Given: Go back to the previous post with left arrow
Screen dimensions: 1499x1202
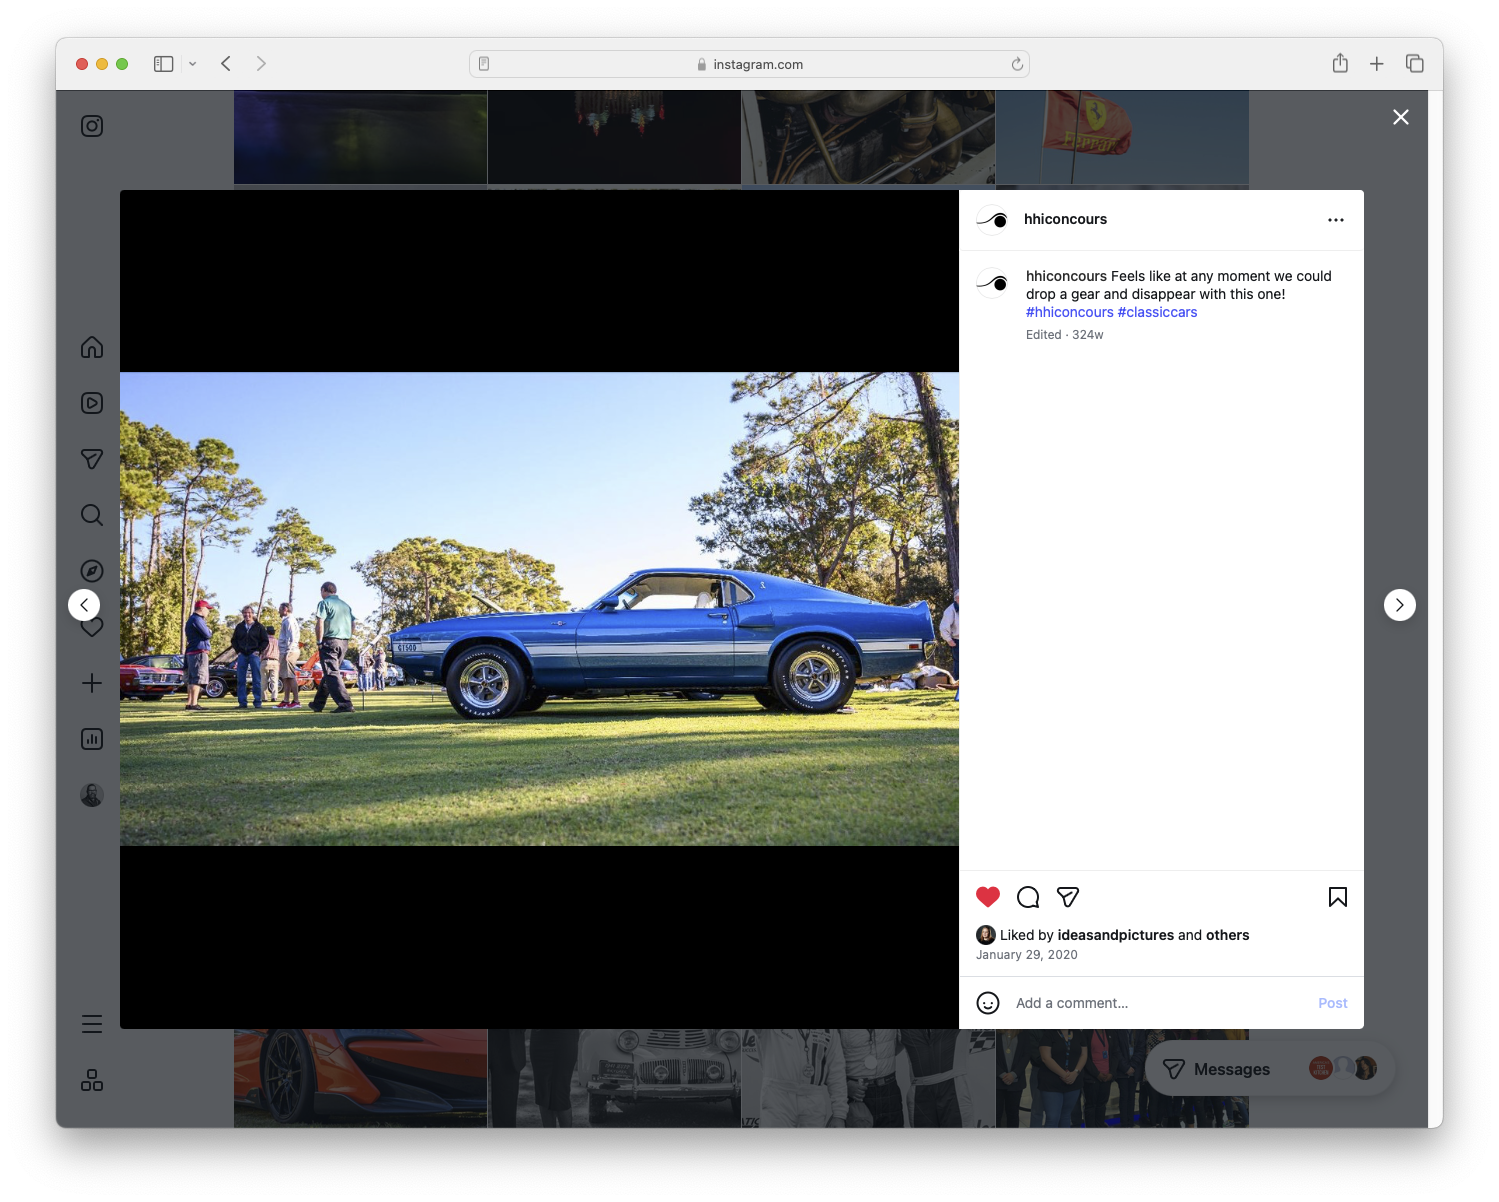Looking at the screenshot, I should 84,604.
